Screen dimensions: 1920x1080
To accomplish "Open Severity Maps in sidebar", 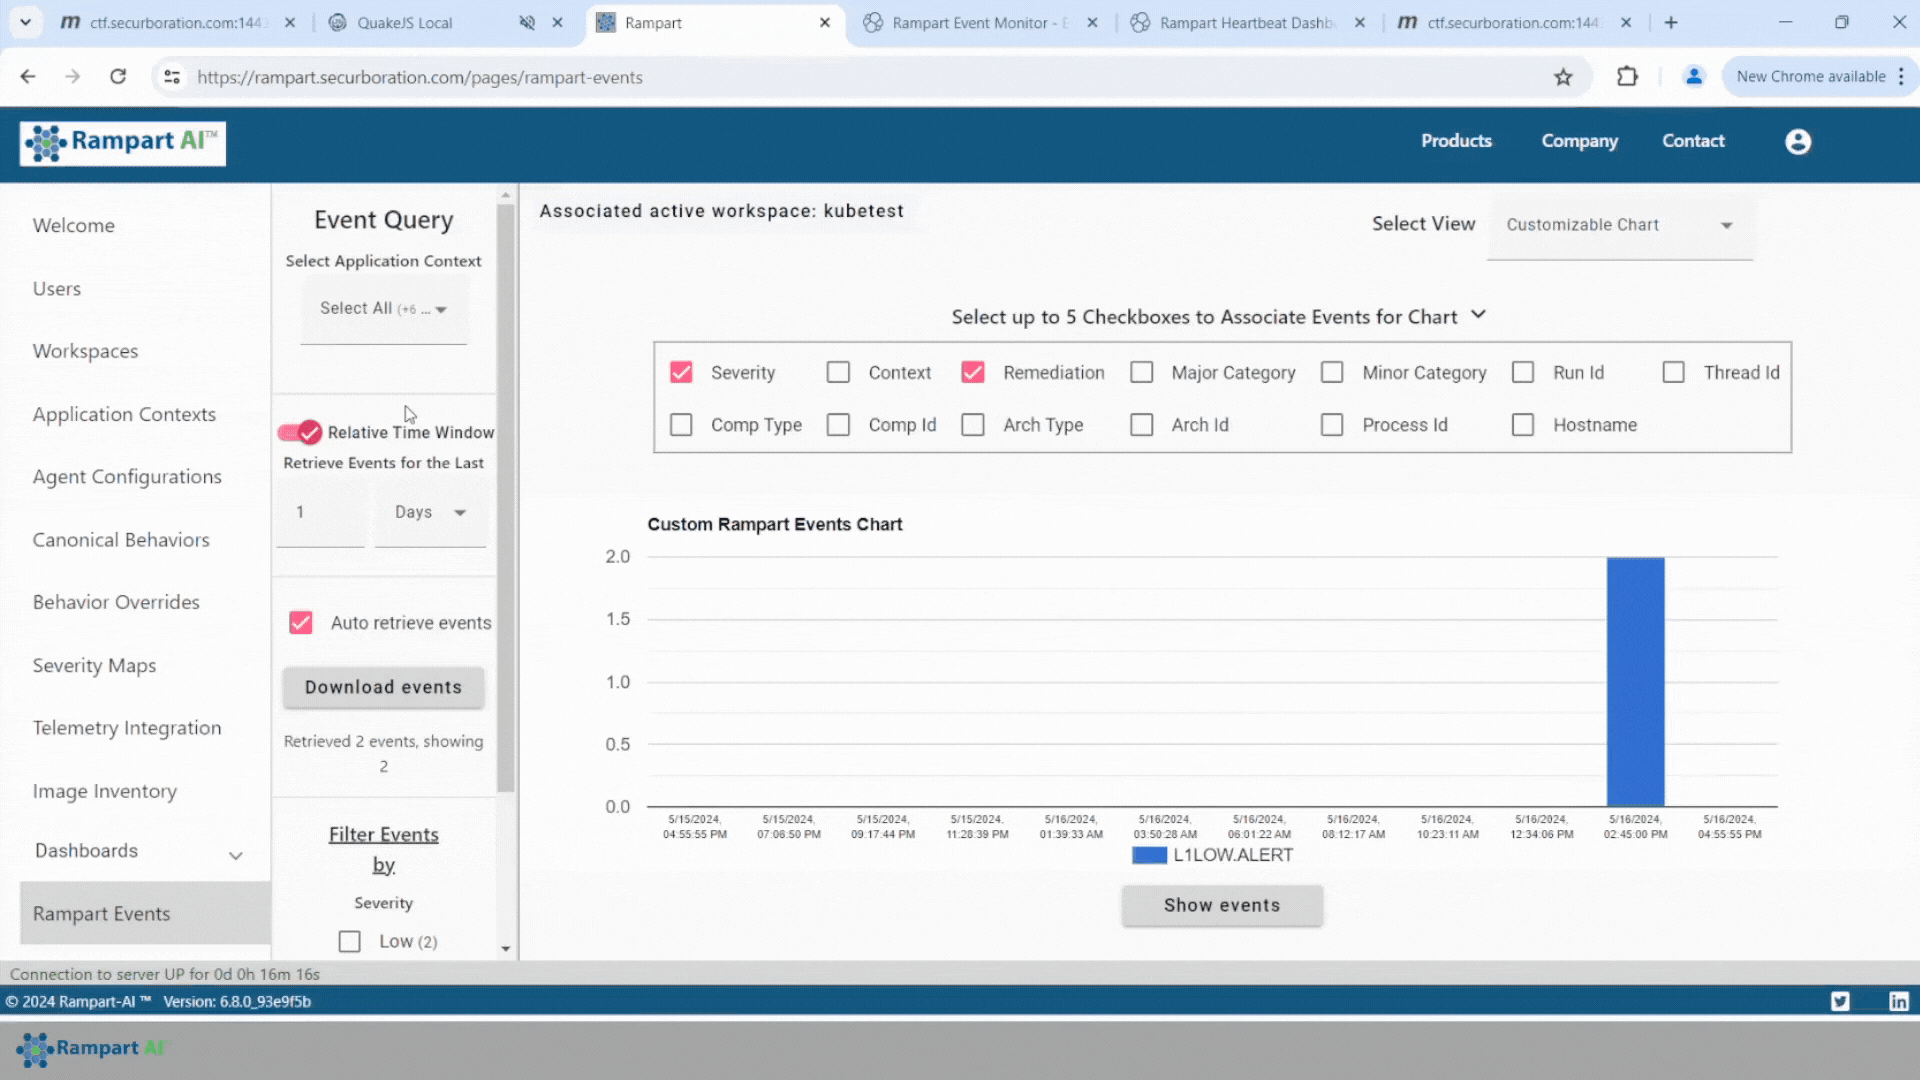I will point(94,666).
